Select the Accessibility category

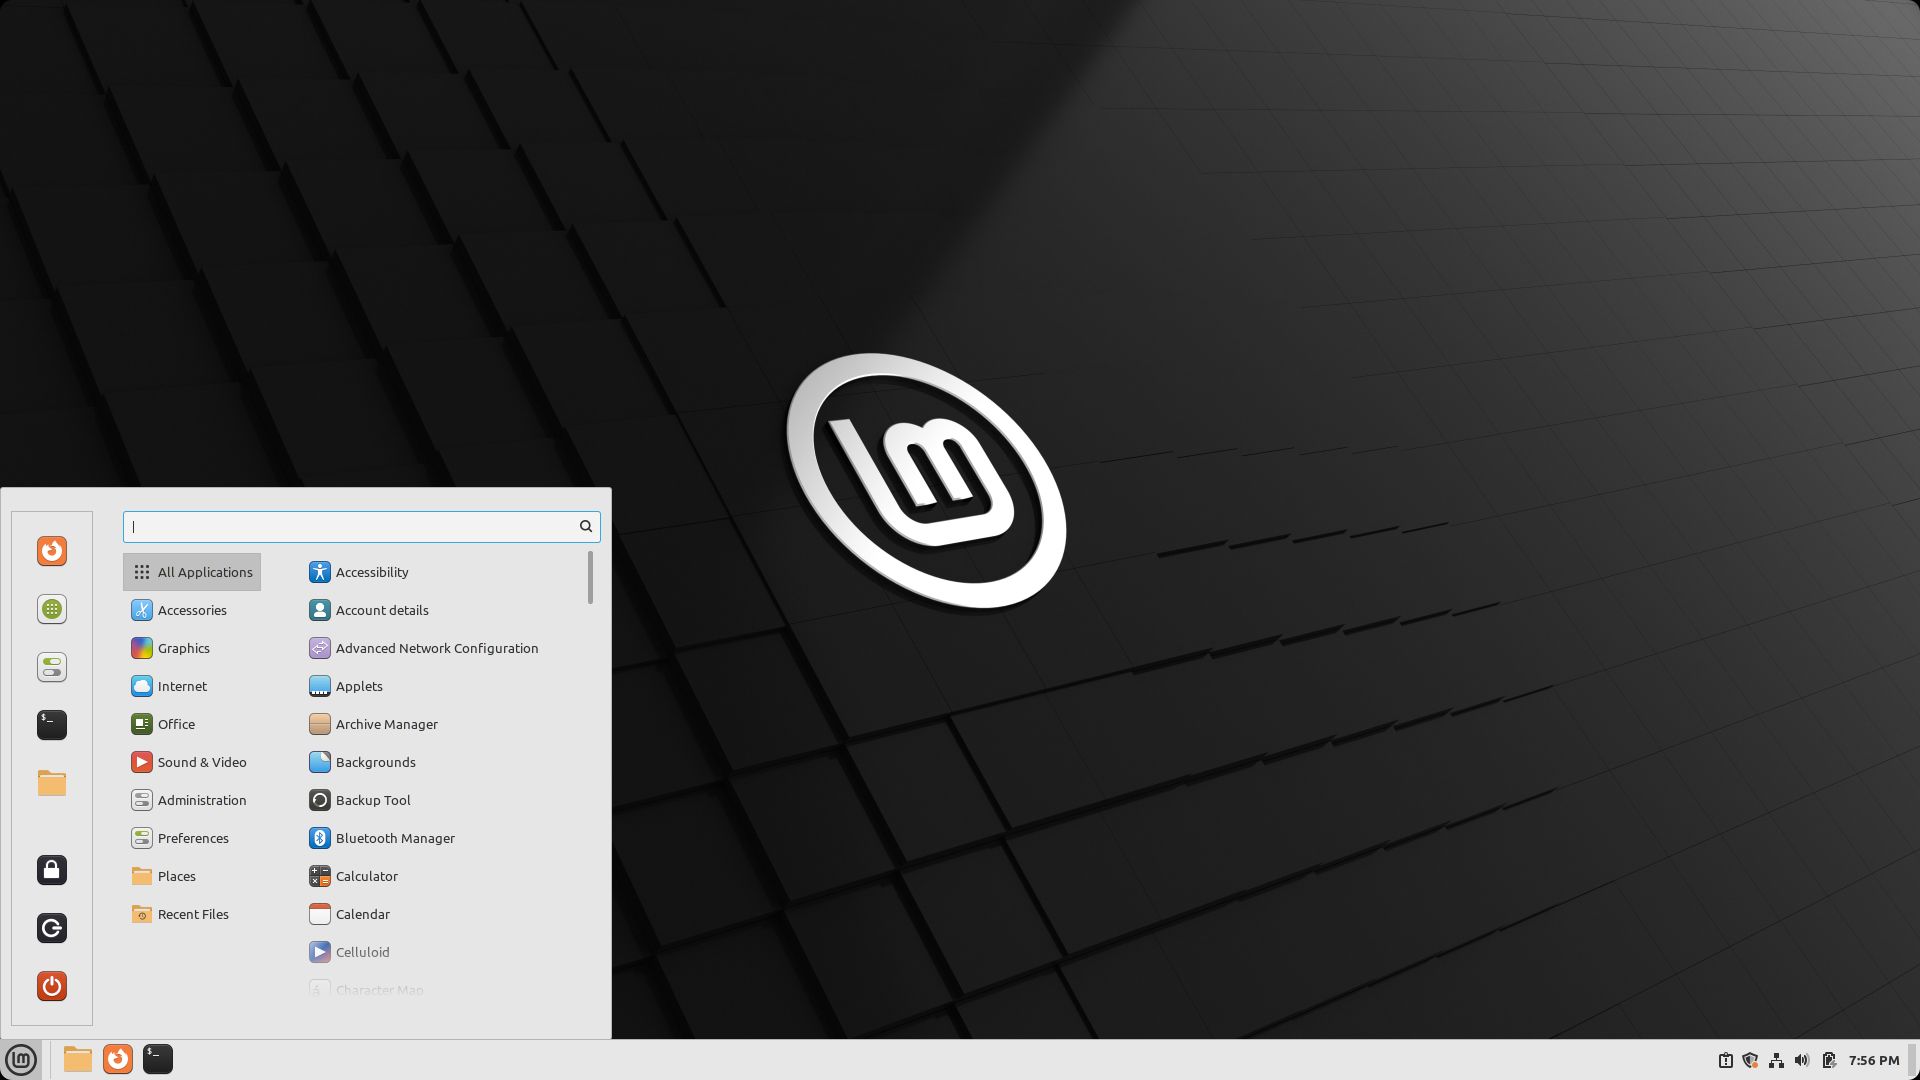[371, 571]
